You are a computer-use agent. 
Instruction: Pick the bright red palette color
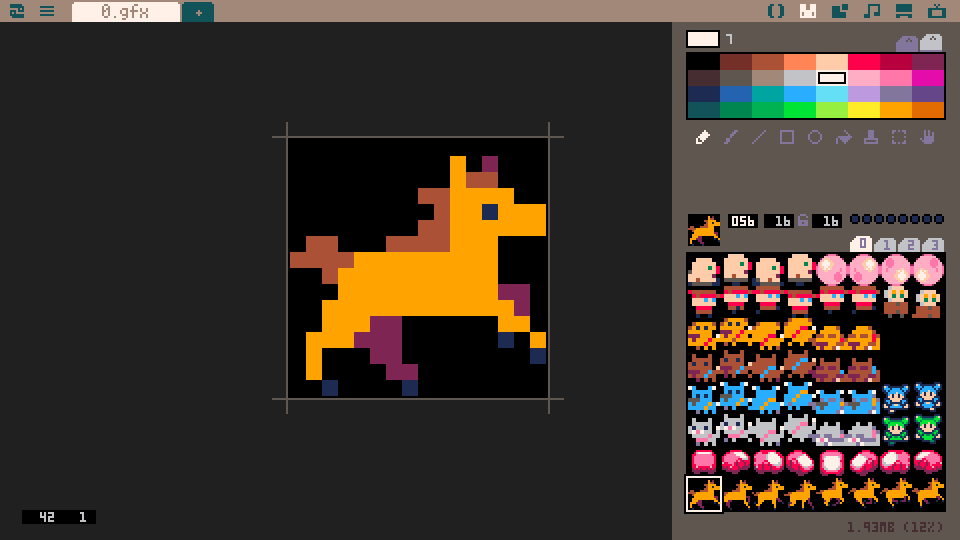[x=864, y=62]
